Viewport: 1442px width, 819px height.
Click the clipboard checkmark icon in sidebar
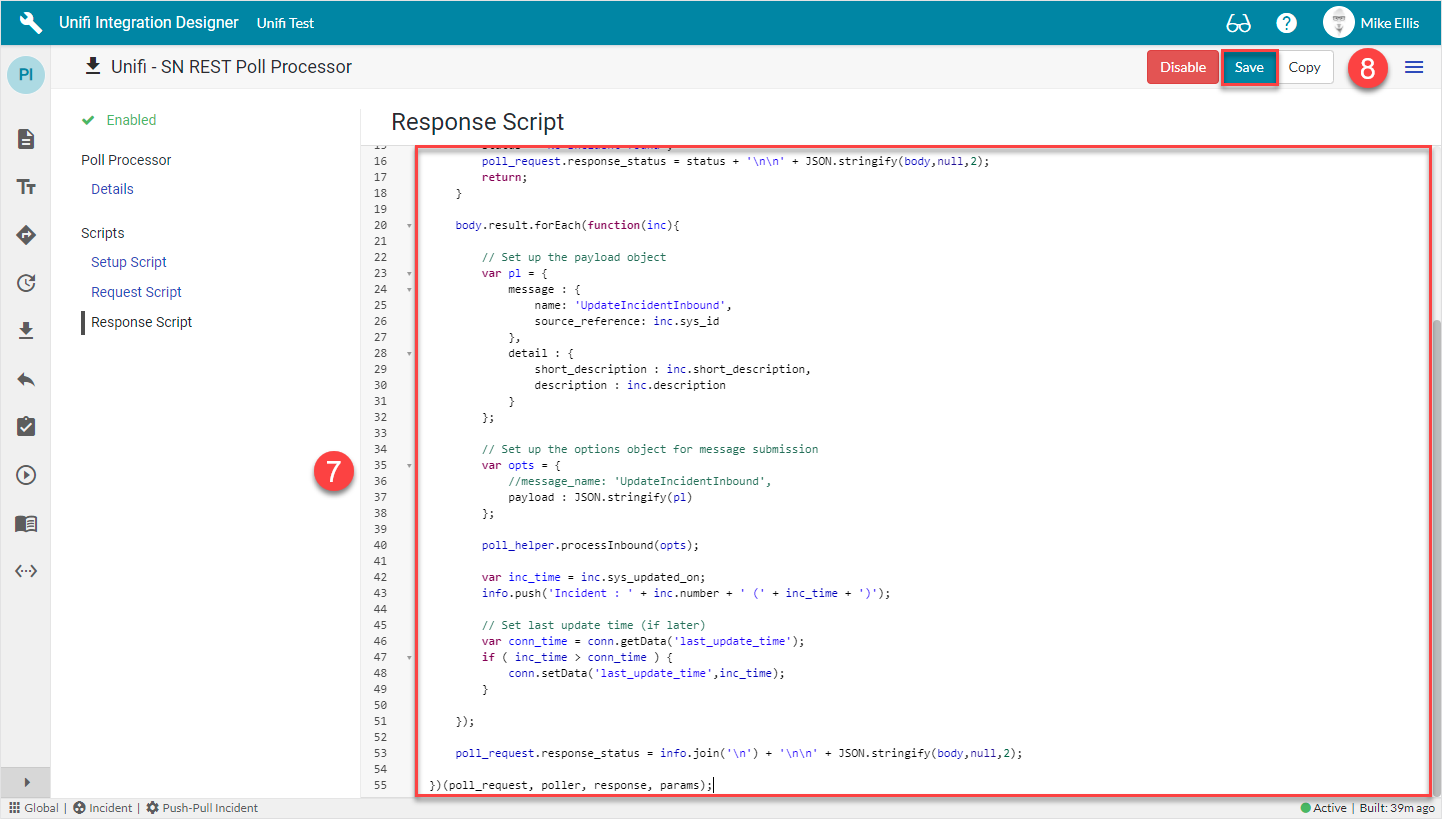pos(26,427)
